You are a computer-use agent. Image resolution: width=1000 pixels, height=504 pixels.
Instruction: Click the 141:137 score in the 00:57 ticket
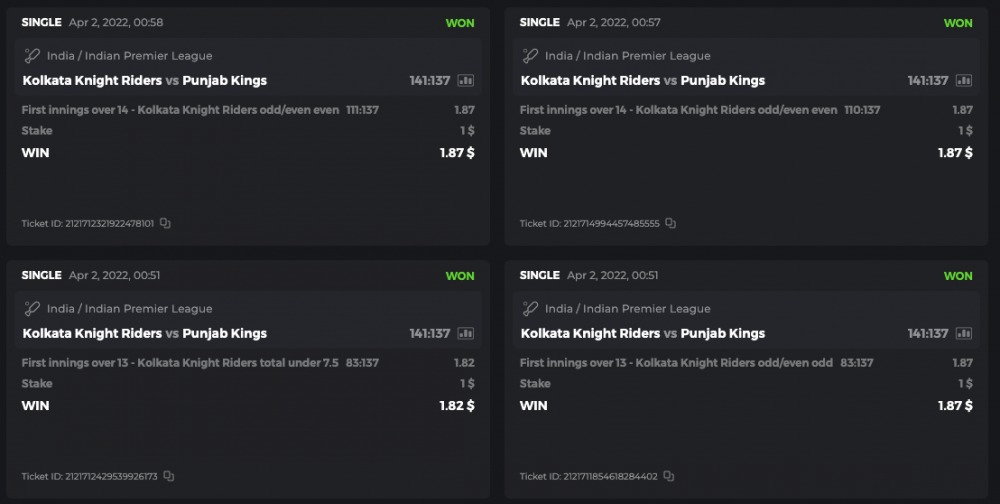tap(928, 81)
